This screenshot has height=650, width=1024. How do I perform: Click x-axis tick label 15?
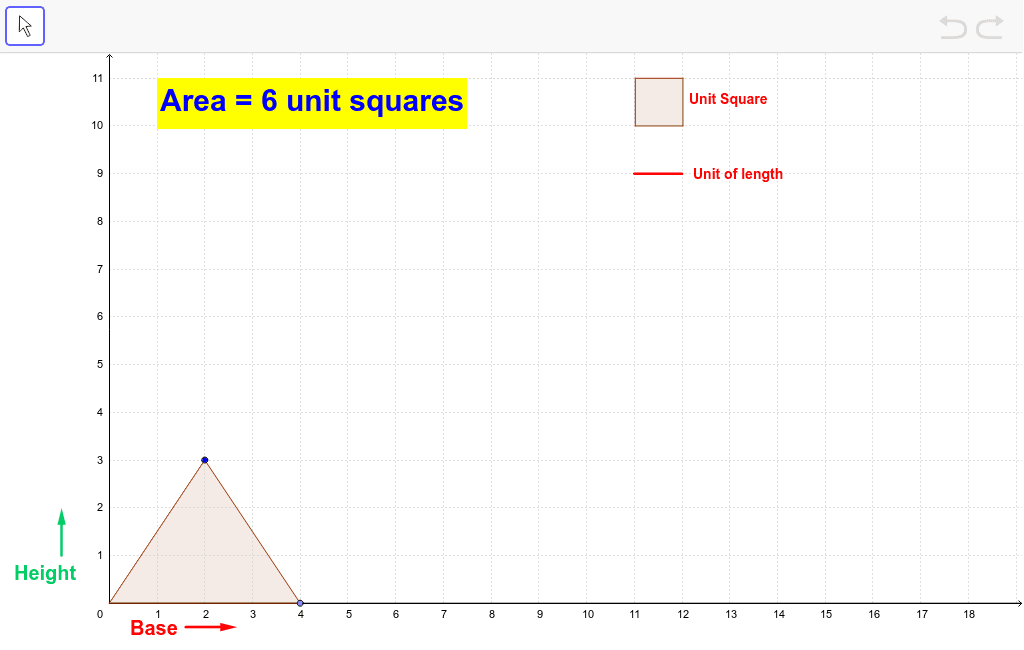[826, 614]
